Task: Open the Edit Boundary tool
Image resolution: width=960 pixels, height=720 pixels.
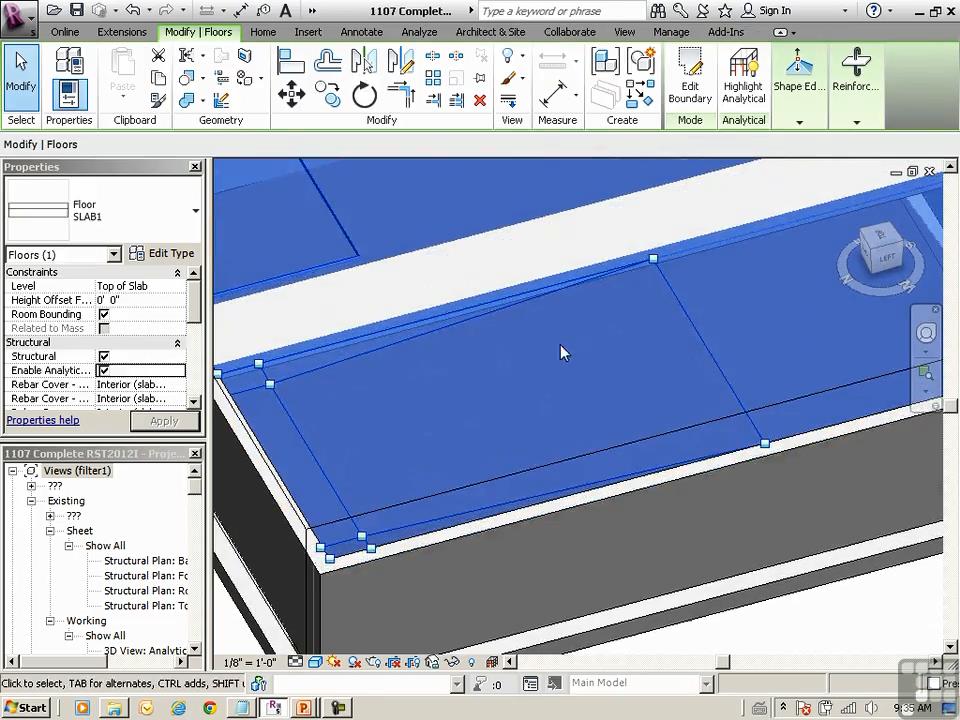Action: [x=690, y=77]
